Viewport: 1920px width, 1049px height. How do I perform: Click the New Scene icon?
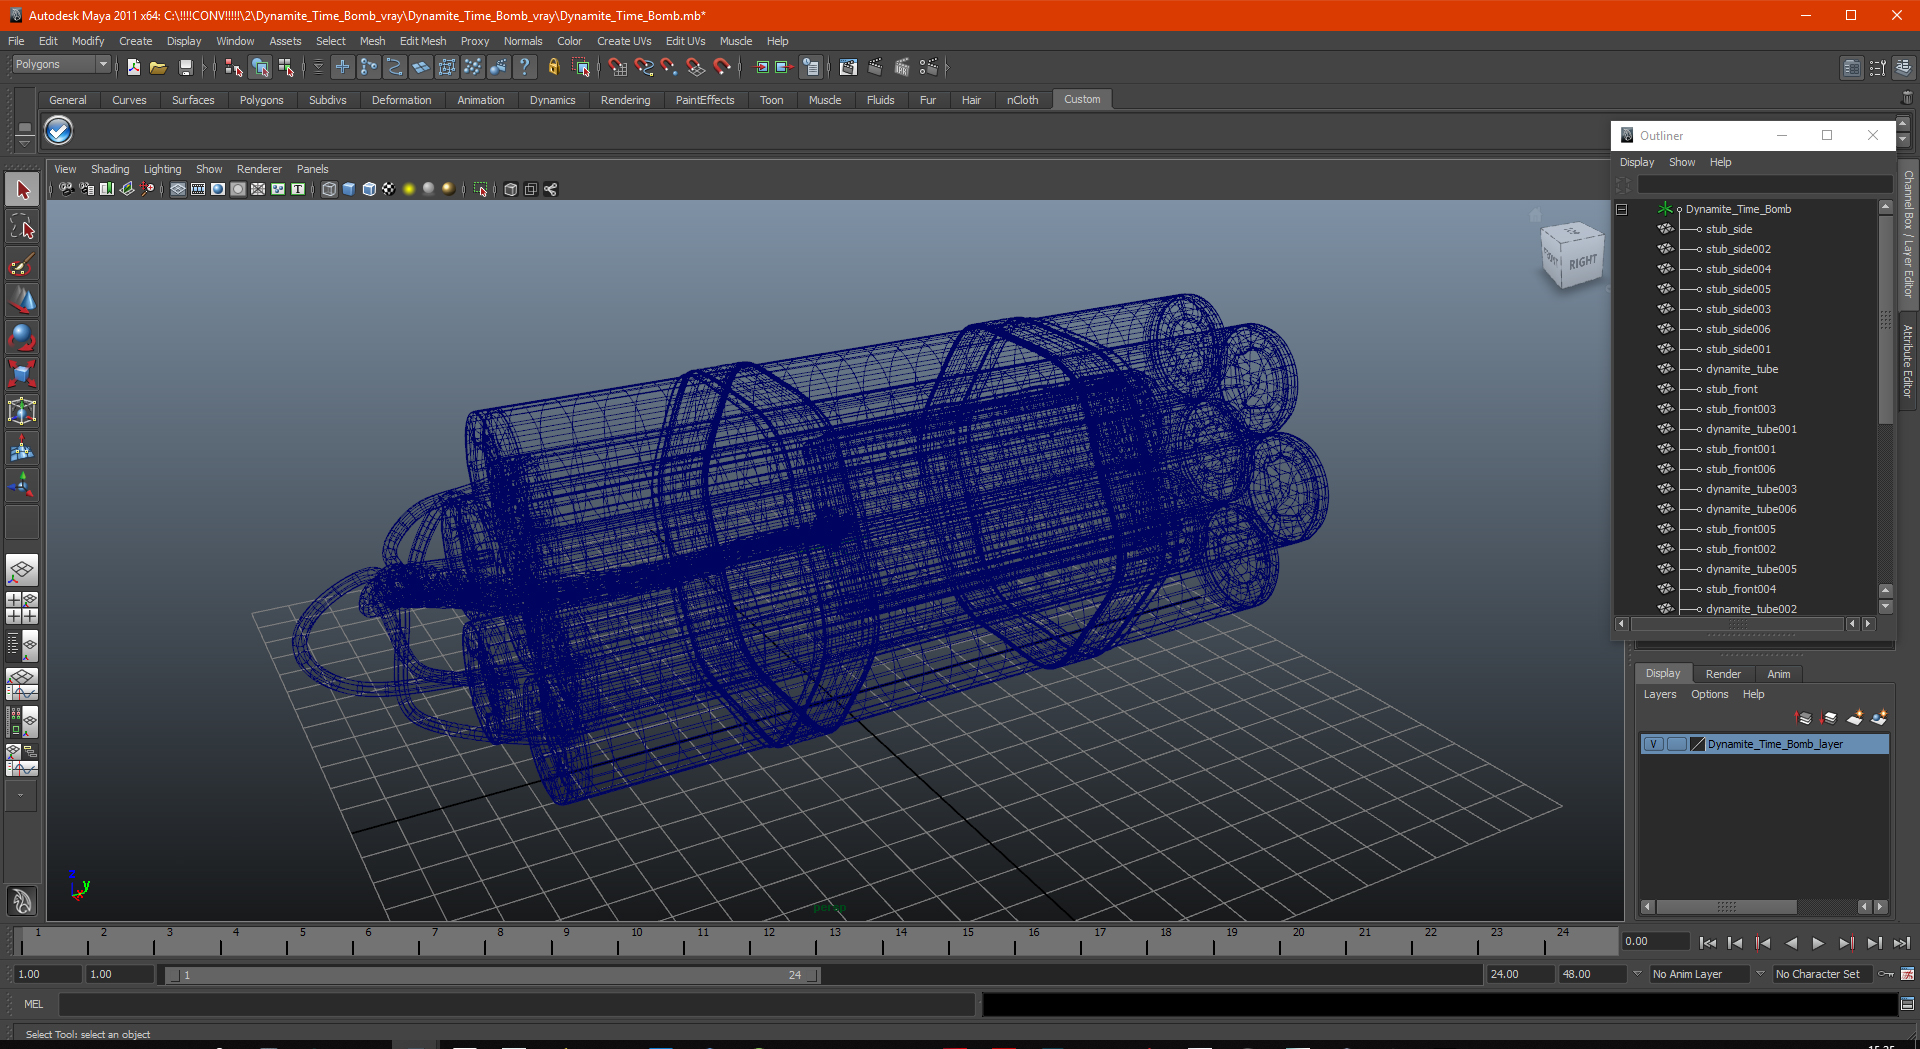[x=133, y=67]
